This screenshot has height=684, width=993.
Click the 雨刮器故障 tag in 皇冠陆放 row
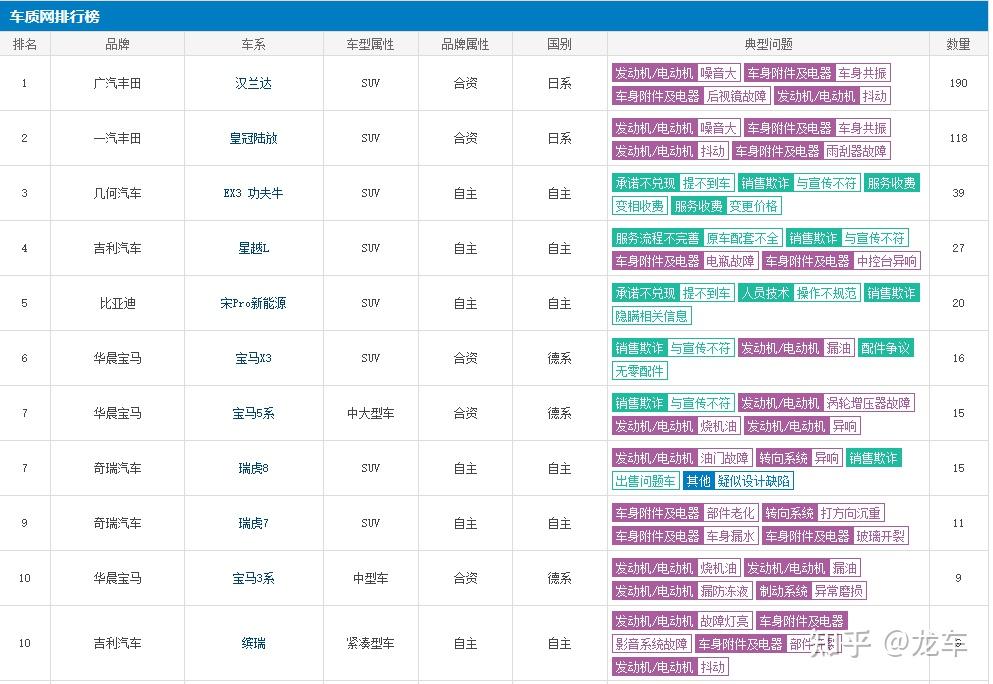[856, 151]
